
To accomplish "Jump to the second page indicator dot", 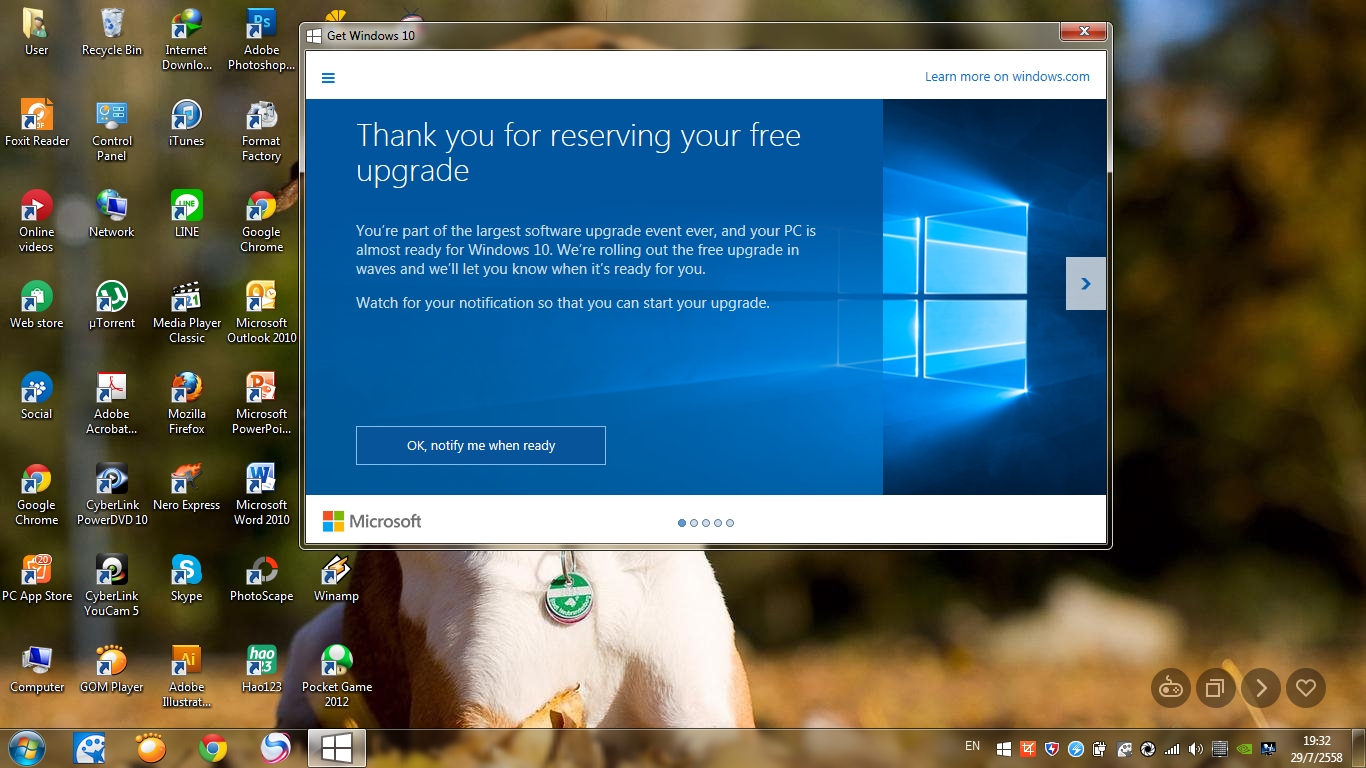I will click(694, 523).
